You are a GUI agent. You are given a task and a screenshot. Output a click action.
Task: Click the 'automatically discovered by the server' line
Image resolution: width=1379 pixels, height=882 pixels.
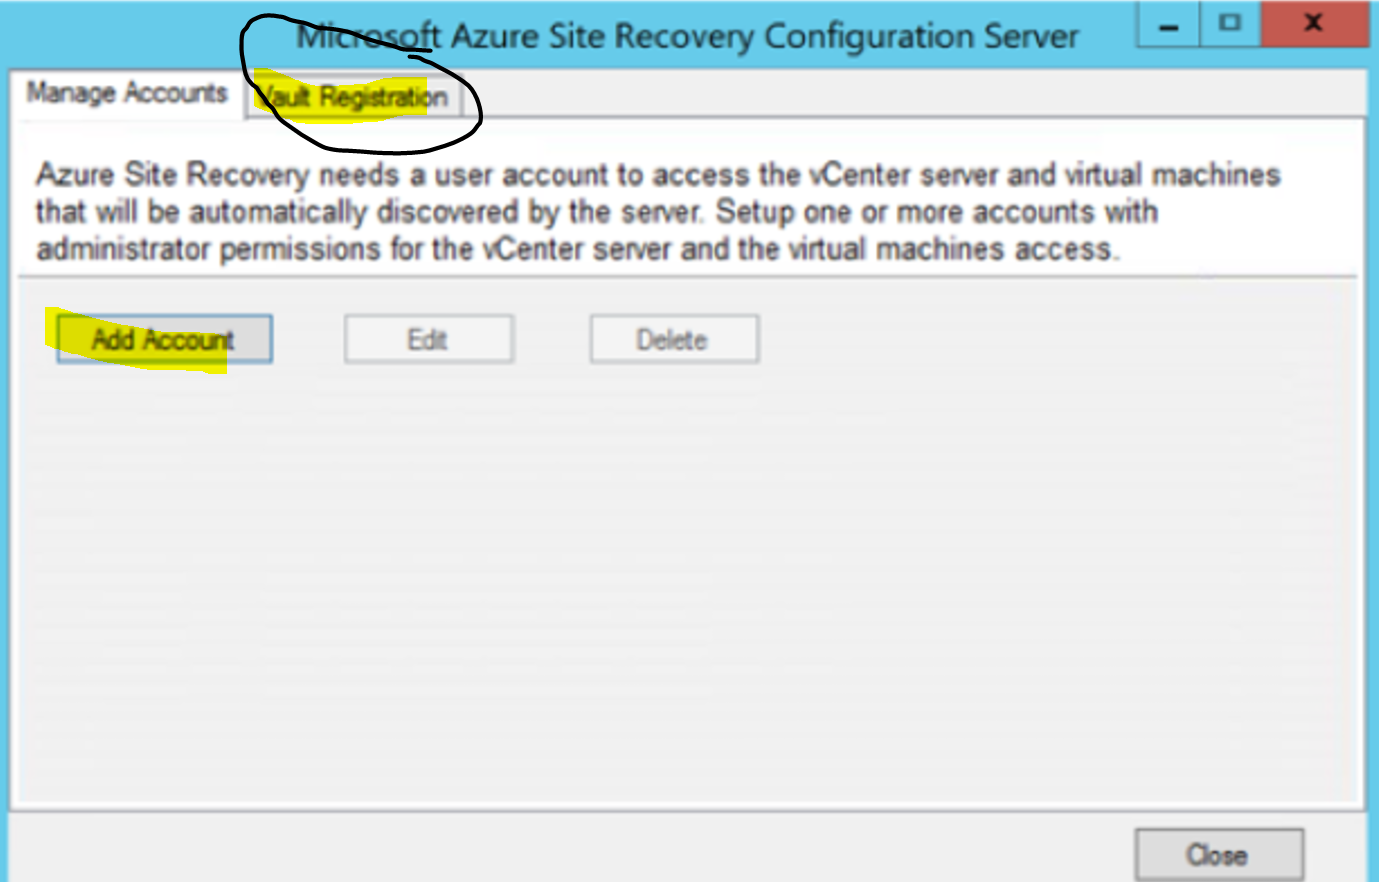pyautogui.click(x=596, y=212)
